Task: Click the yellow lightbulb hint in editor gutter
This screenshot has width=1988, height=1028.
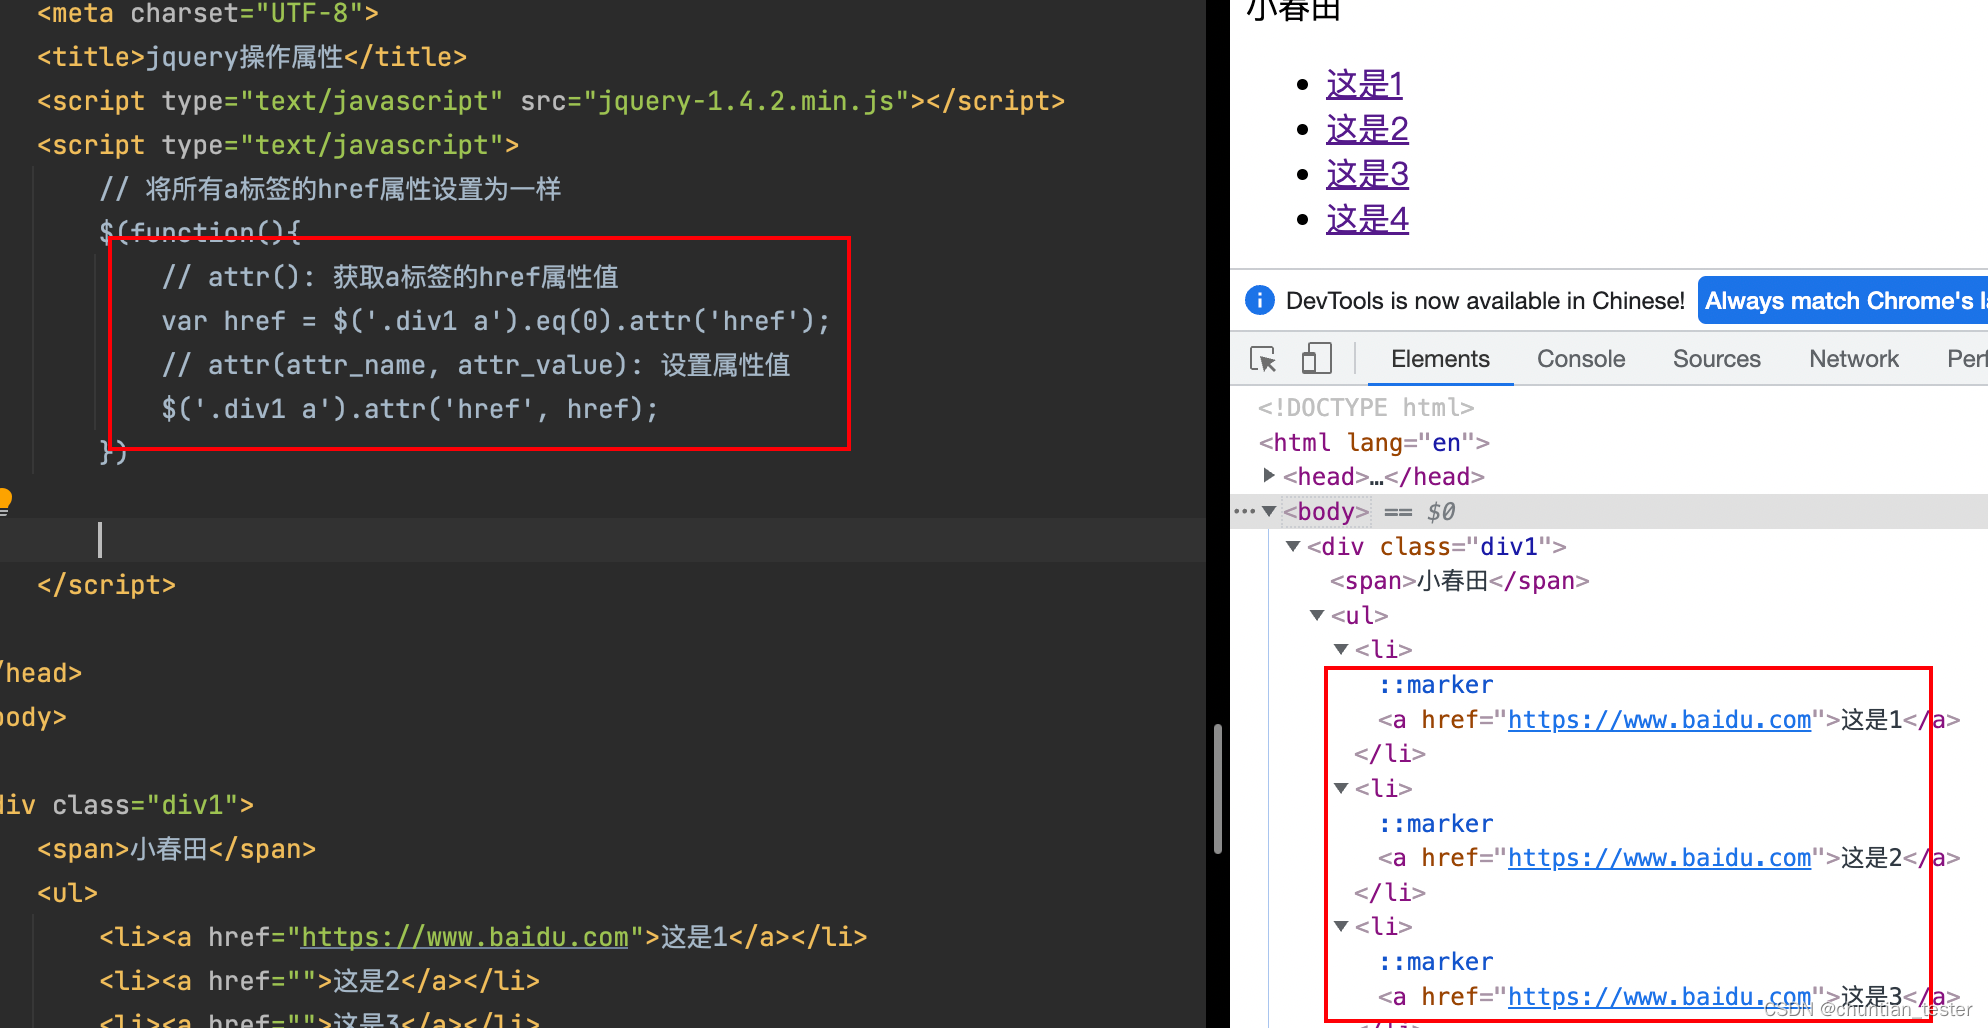Action: [4, 500]
